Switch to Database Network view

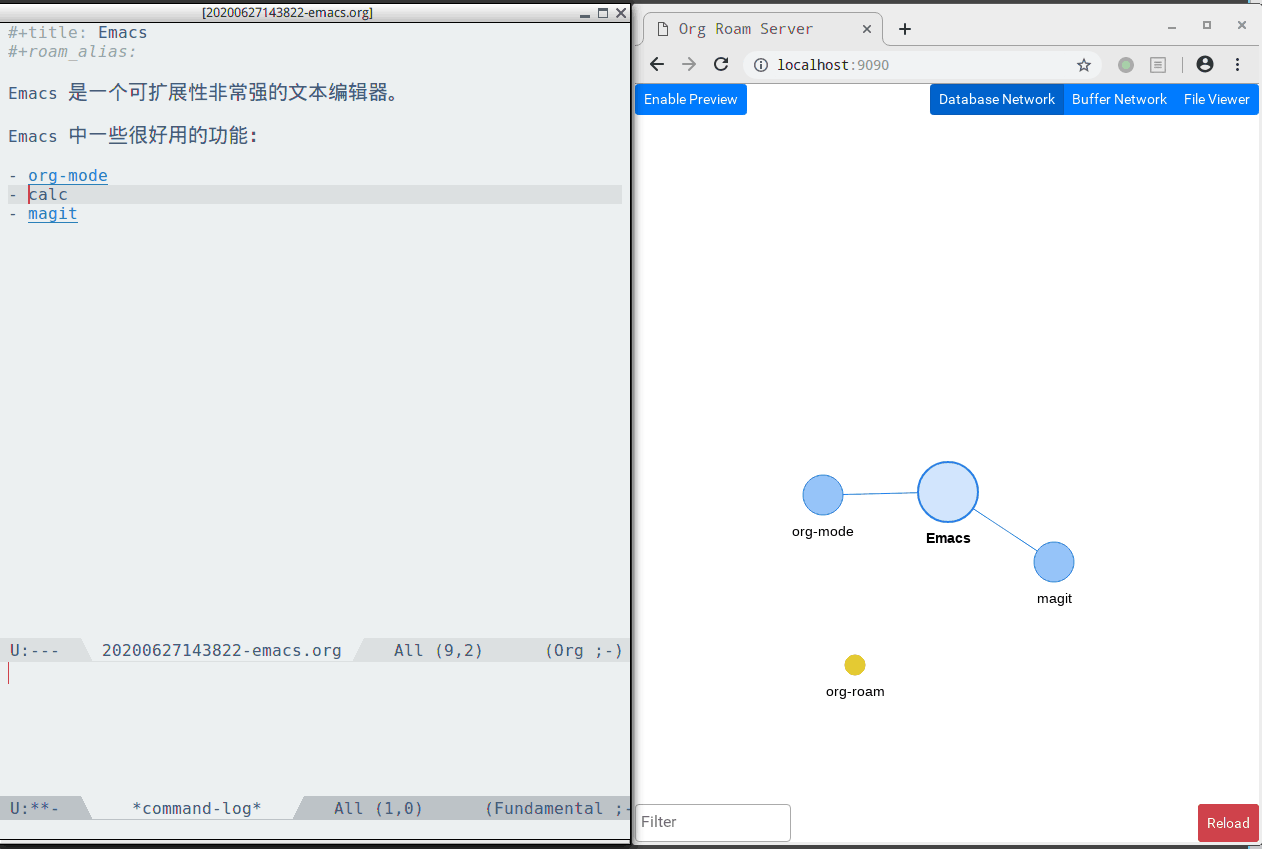click(997, 99)
